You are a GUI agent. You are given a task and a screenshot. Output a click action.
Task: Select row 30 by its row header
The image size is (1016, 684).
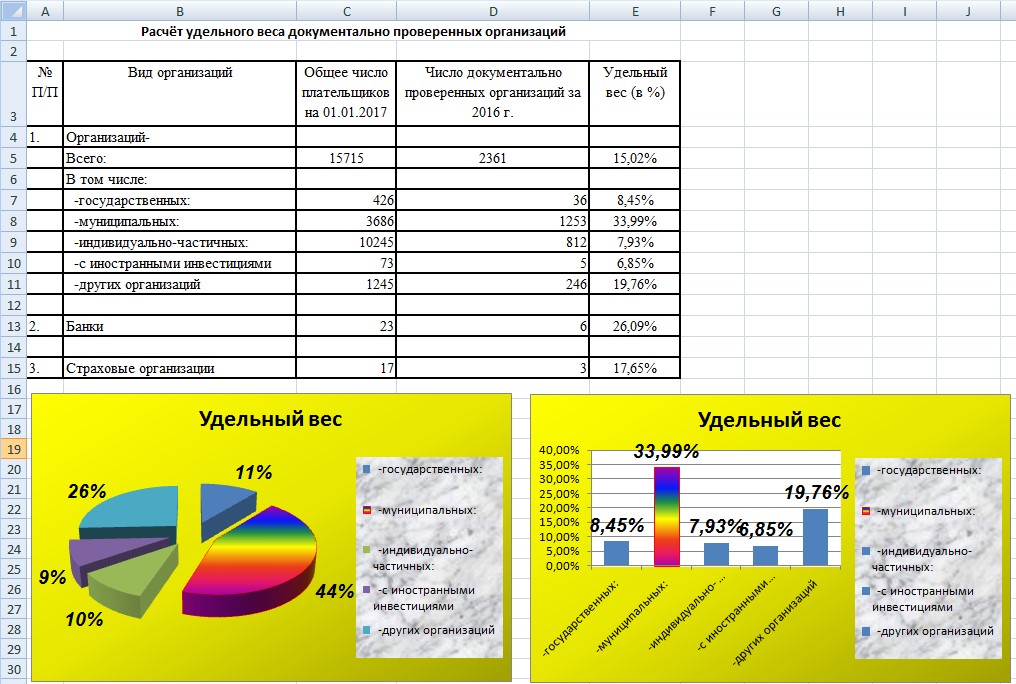pyautogui.click(x=13, y=669)
